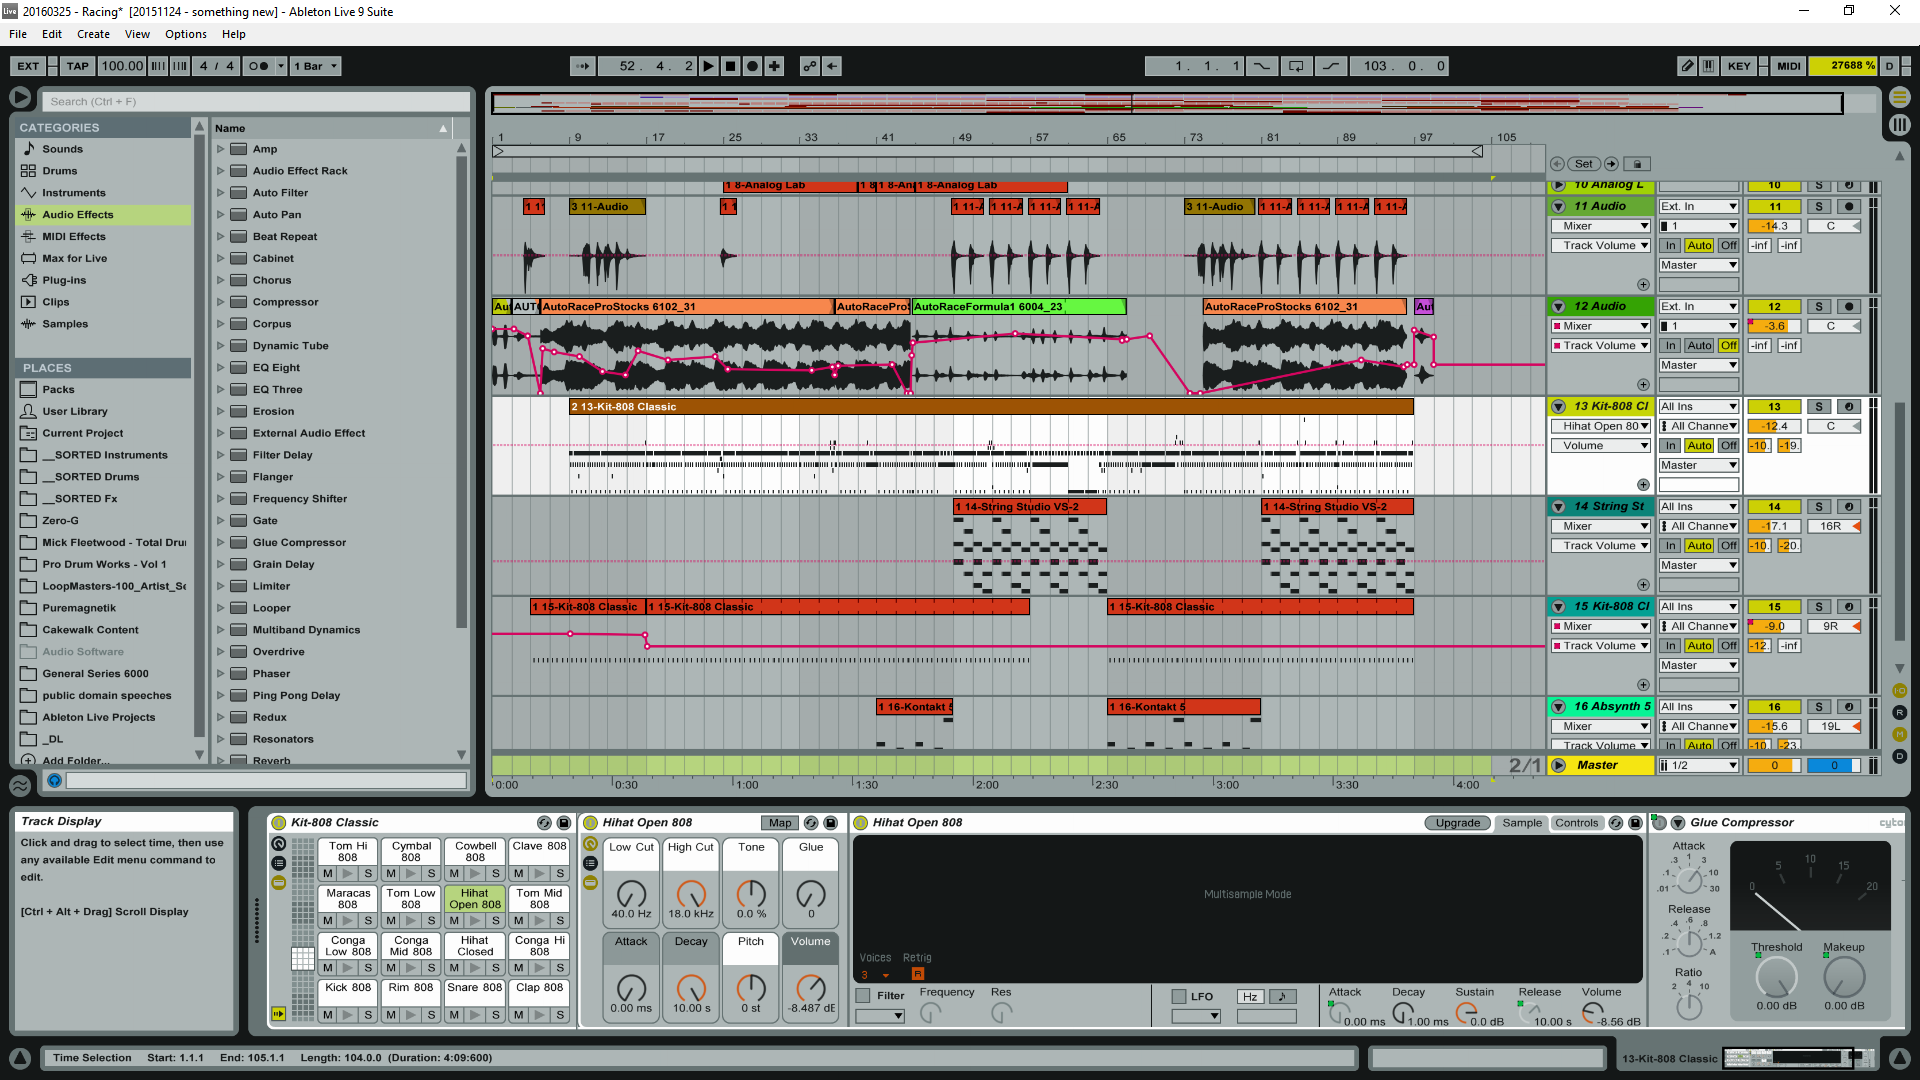Click the Upgrade button in the sampler

coord(1457,823)
